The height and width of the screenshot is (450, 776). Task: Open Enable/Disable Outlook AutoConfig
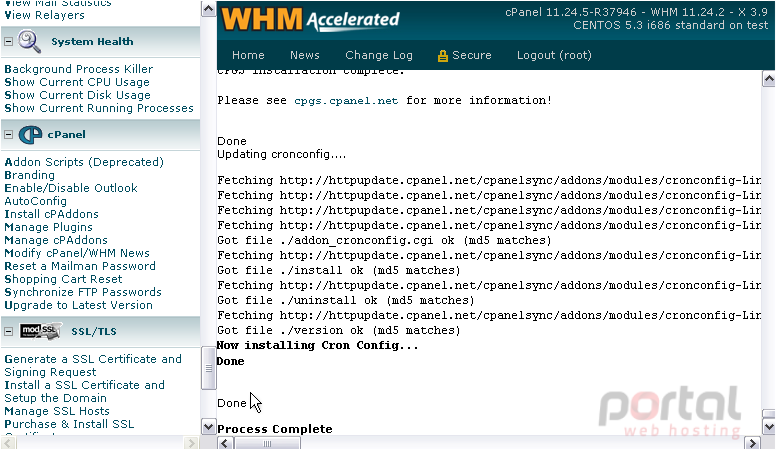tap(71, 195)
